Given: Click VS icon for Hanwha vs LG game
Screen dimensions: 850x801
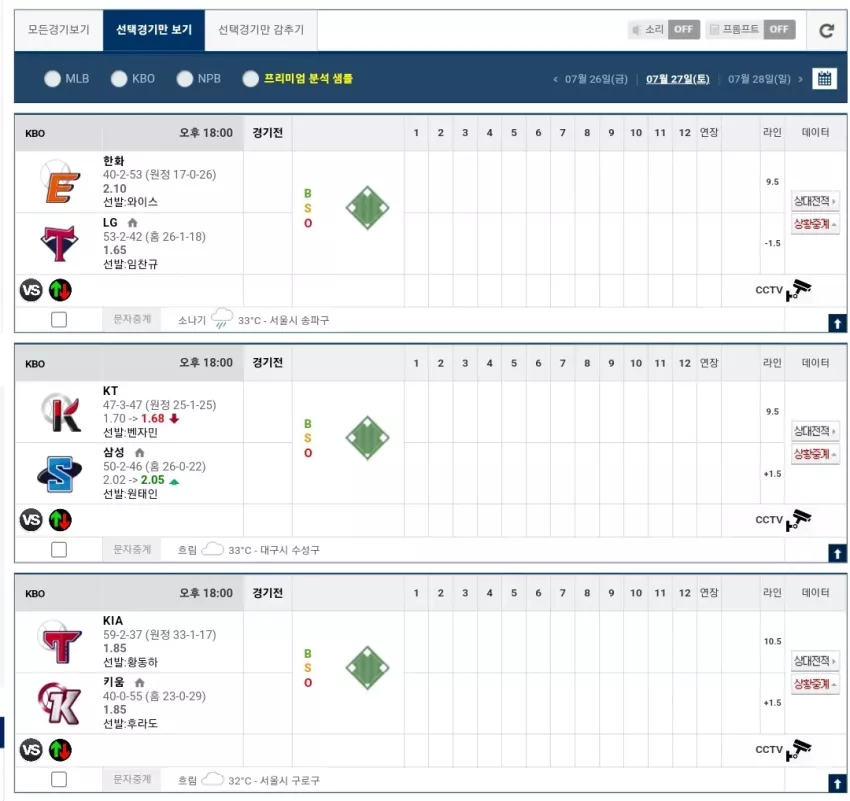Looking at the screenshot, I should pos(31,290).
